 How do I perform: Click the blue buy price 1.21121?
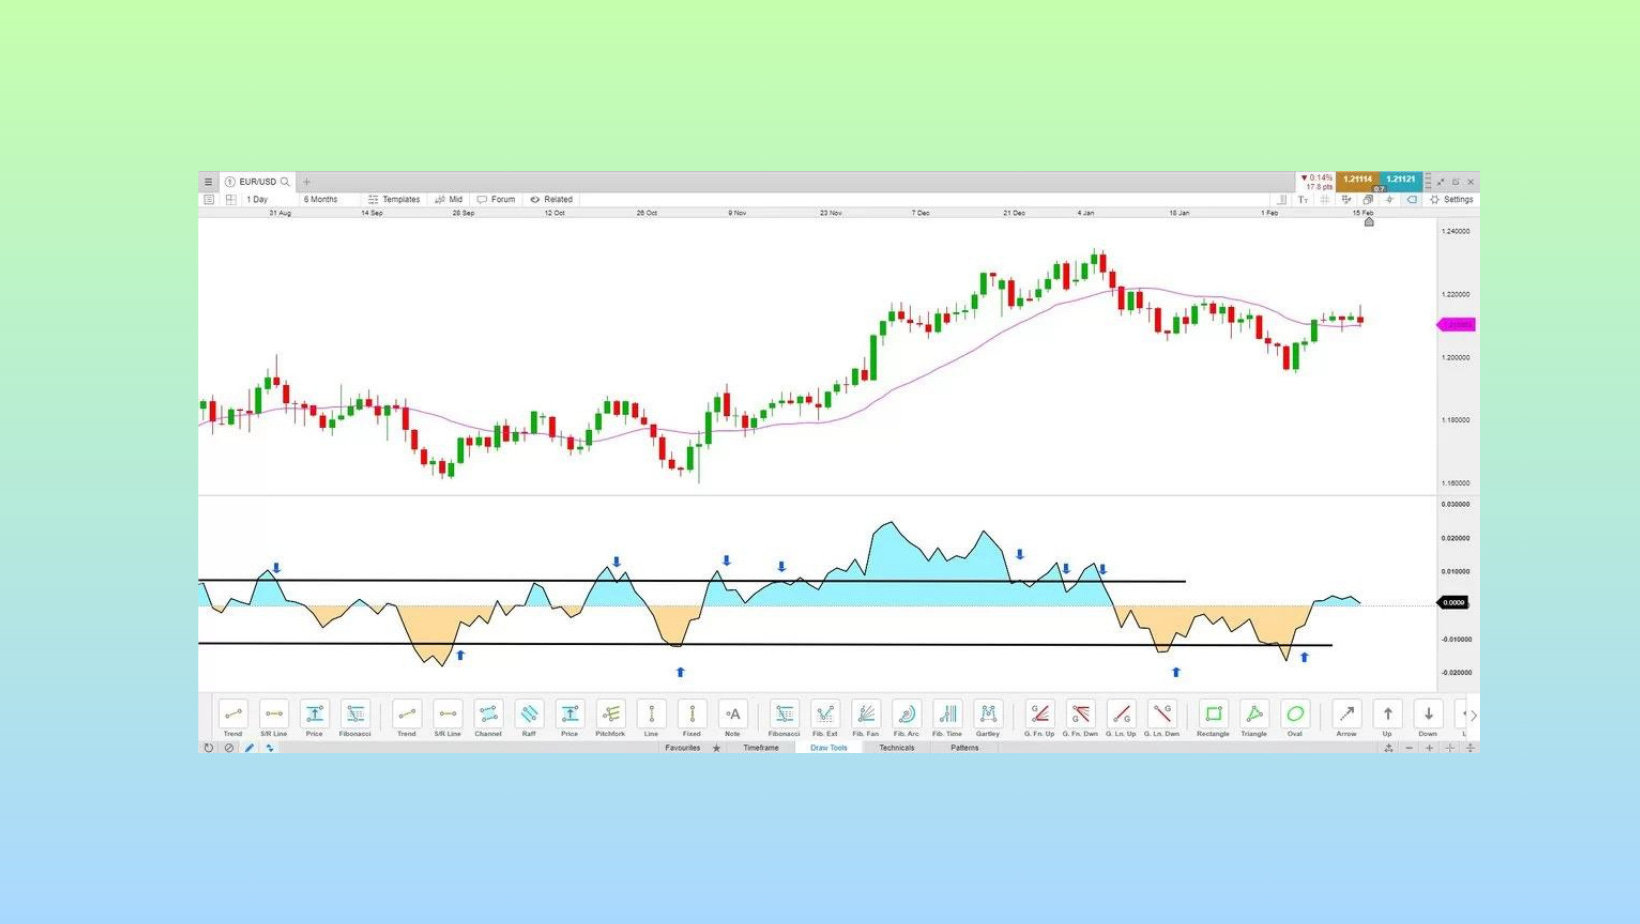click(1401, 181)
